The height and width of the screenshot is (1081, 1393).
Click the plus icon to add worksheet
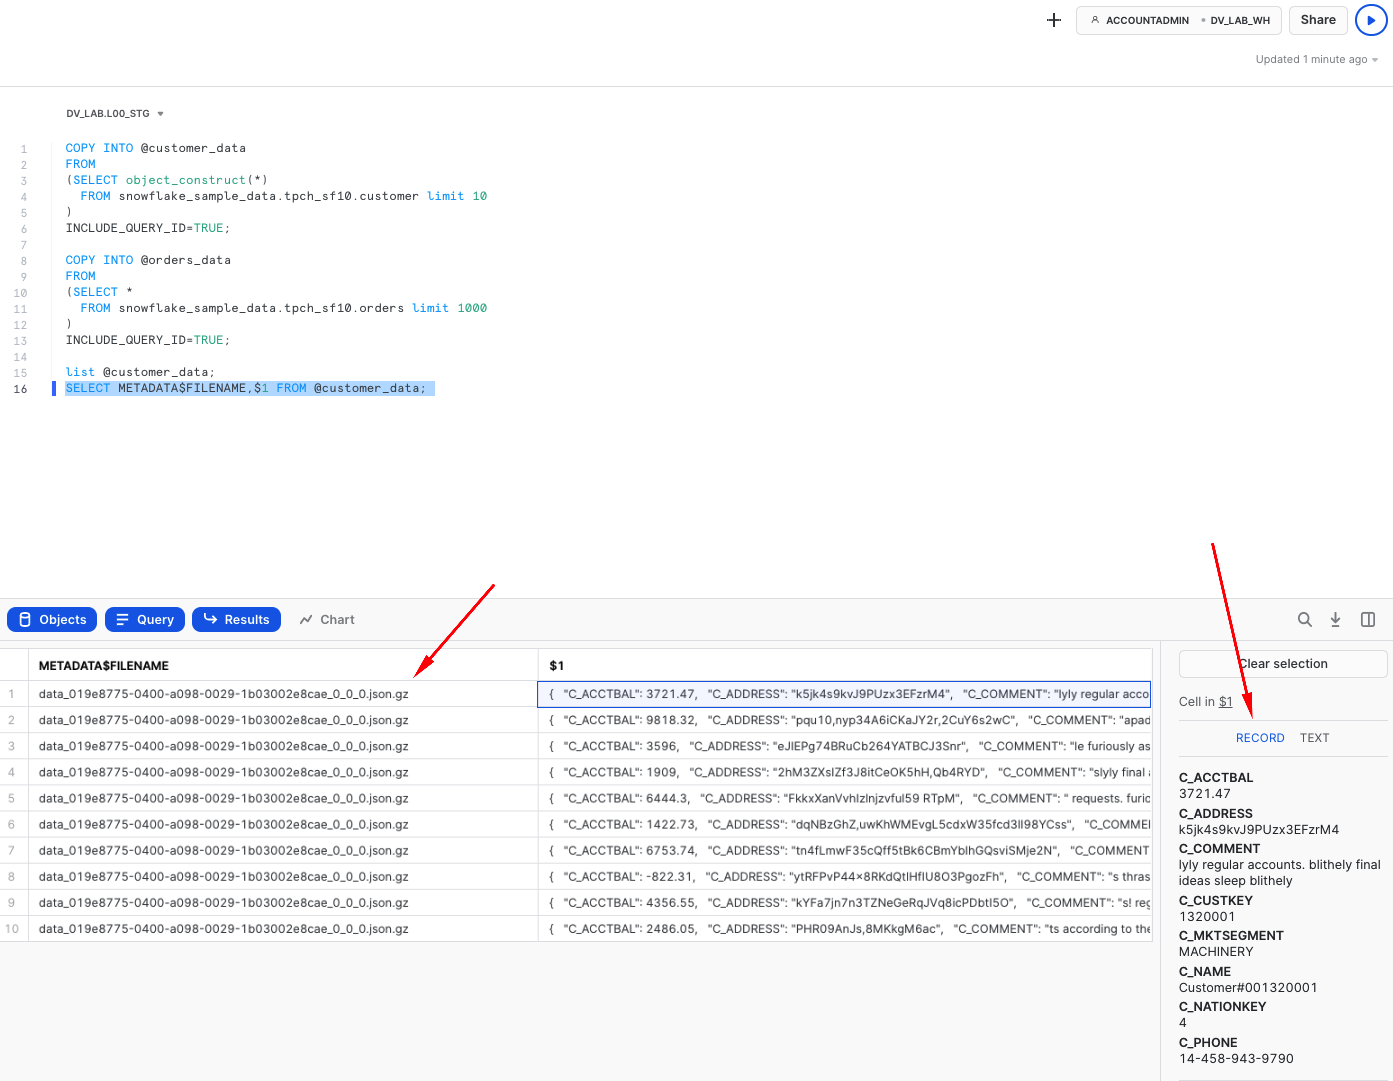click(x=1053, y=20)
